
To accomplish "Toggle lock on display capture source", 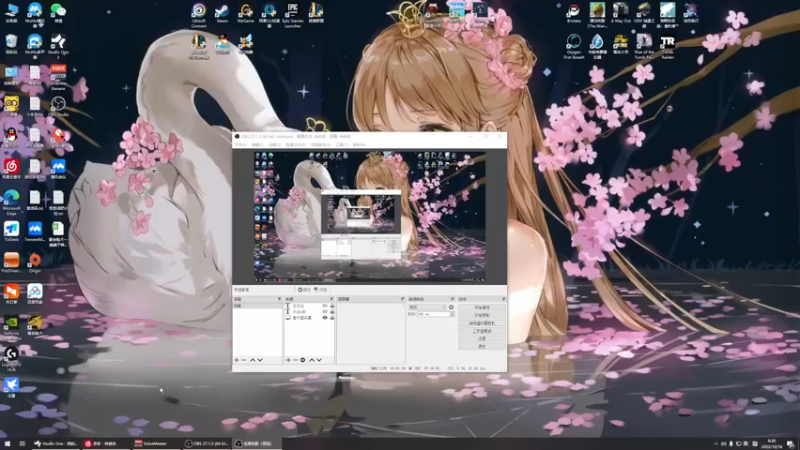I will click(332, 318).
